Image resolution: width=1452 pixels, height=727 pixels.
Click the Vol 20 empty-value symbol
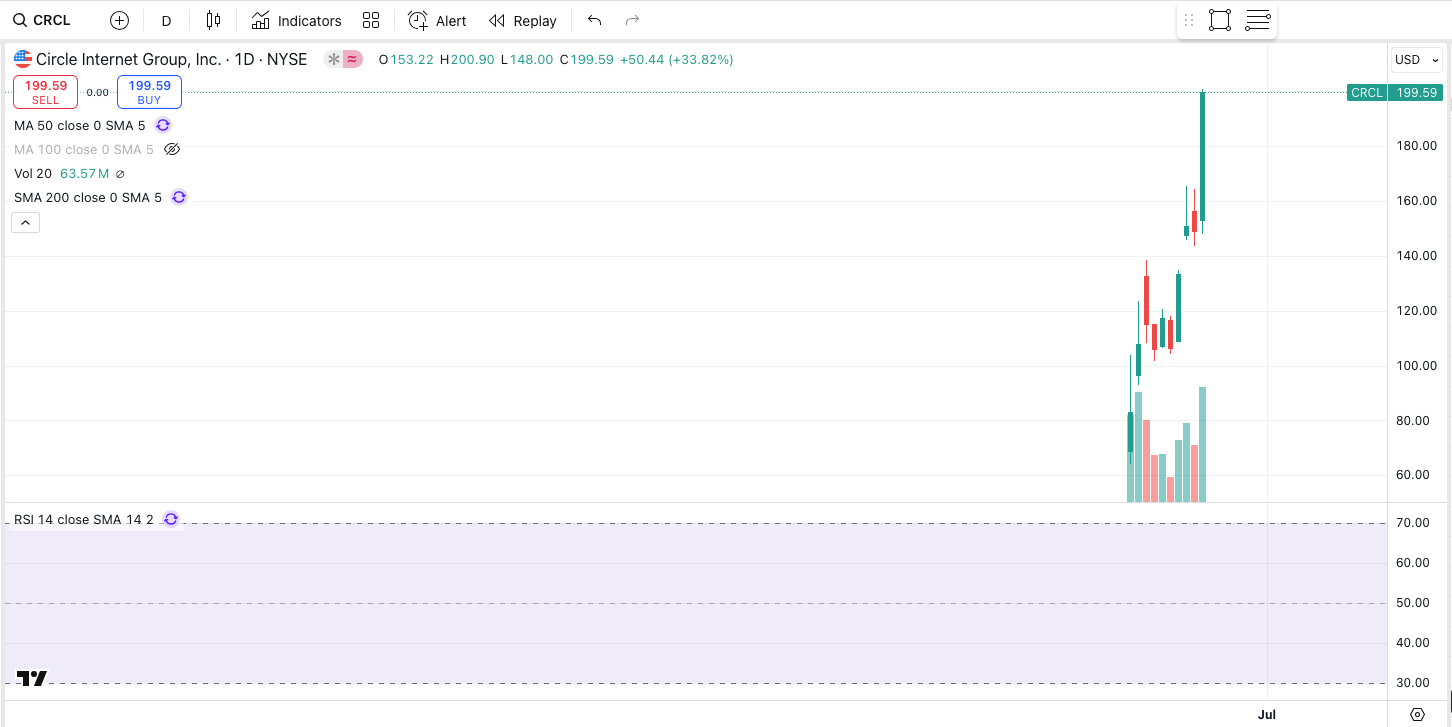click(x=120, y=174)
